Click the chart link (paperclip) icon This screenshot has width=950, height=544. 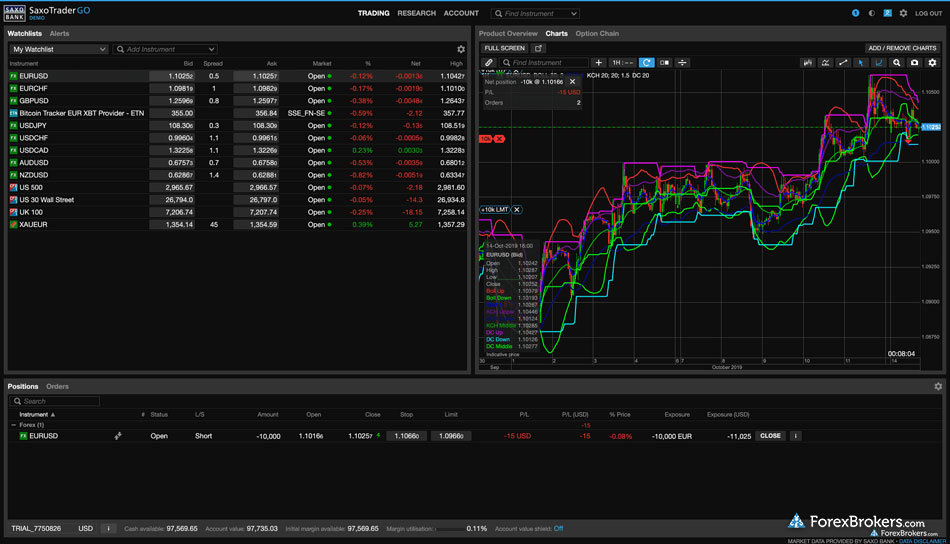[489, 62]
